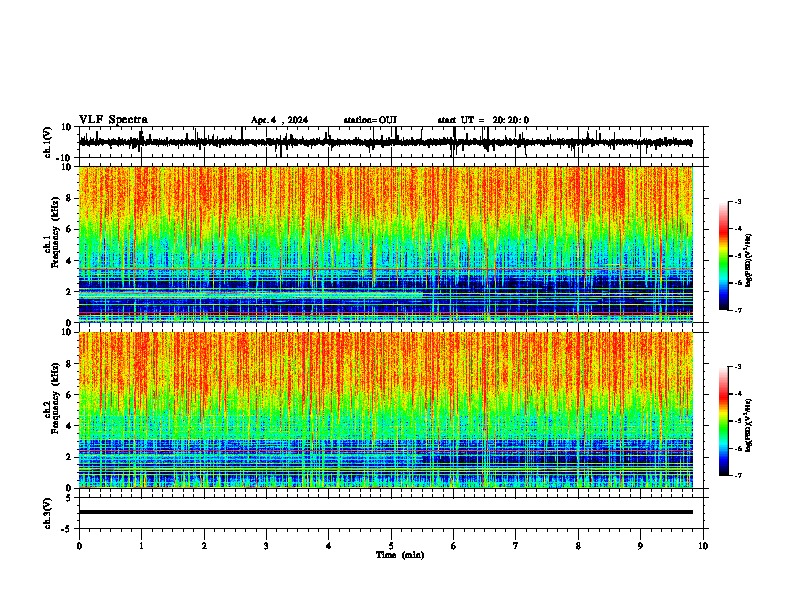792x612 pixels.
Task: Click time axis tick label "0"
Action: tap(79, 546)
